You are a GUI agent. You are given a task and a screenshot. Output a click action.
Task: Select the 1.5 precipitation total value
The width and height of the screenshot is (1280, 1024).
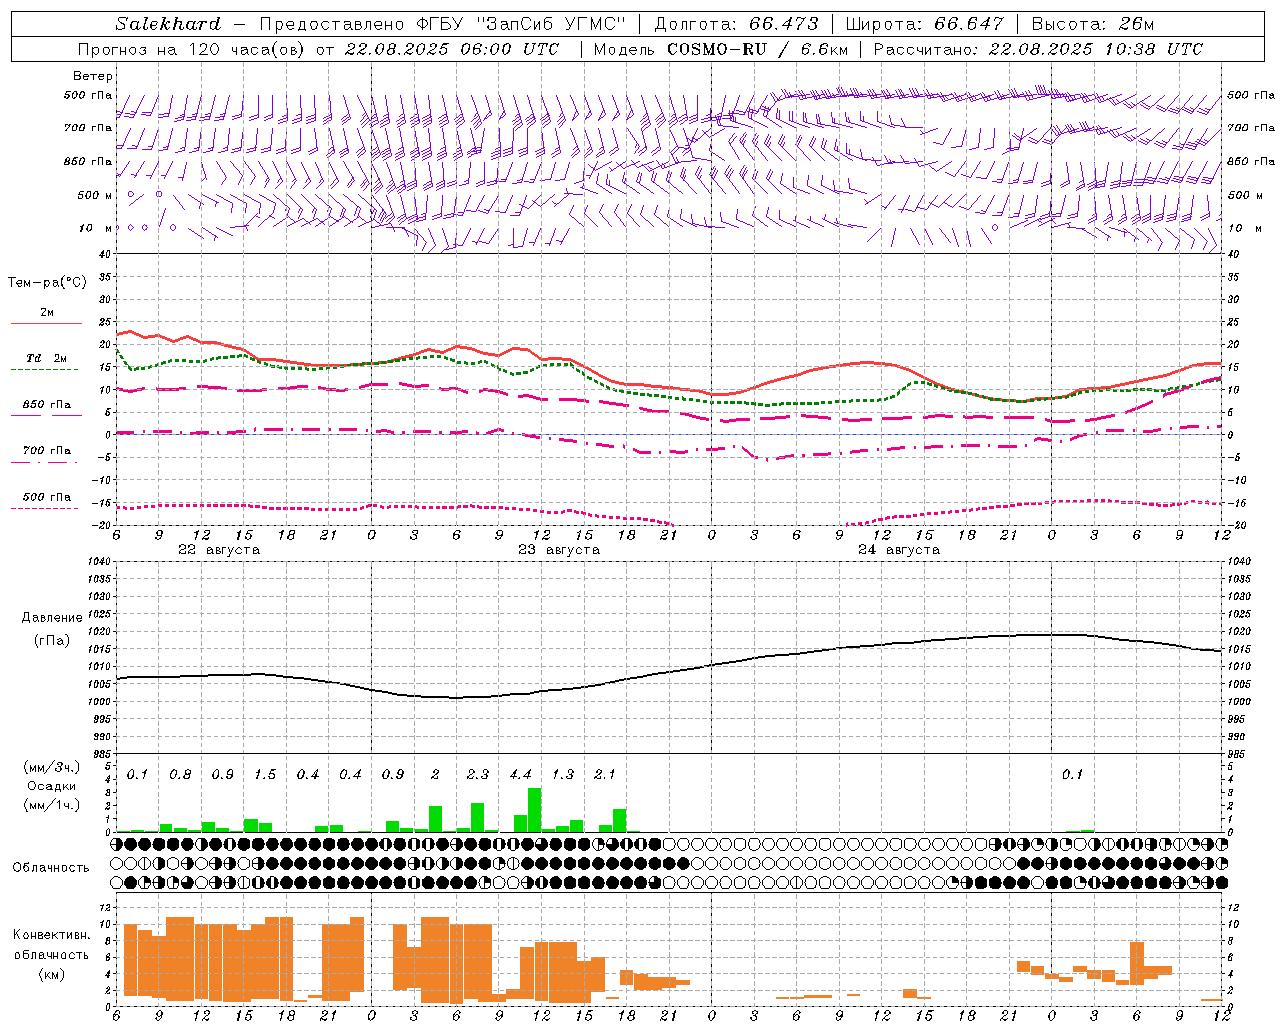click(265, 775)
